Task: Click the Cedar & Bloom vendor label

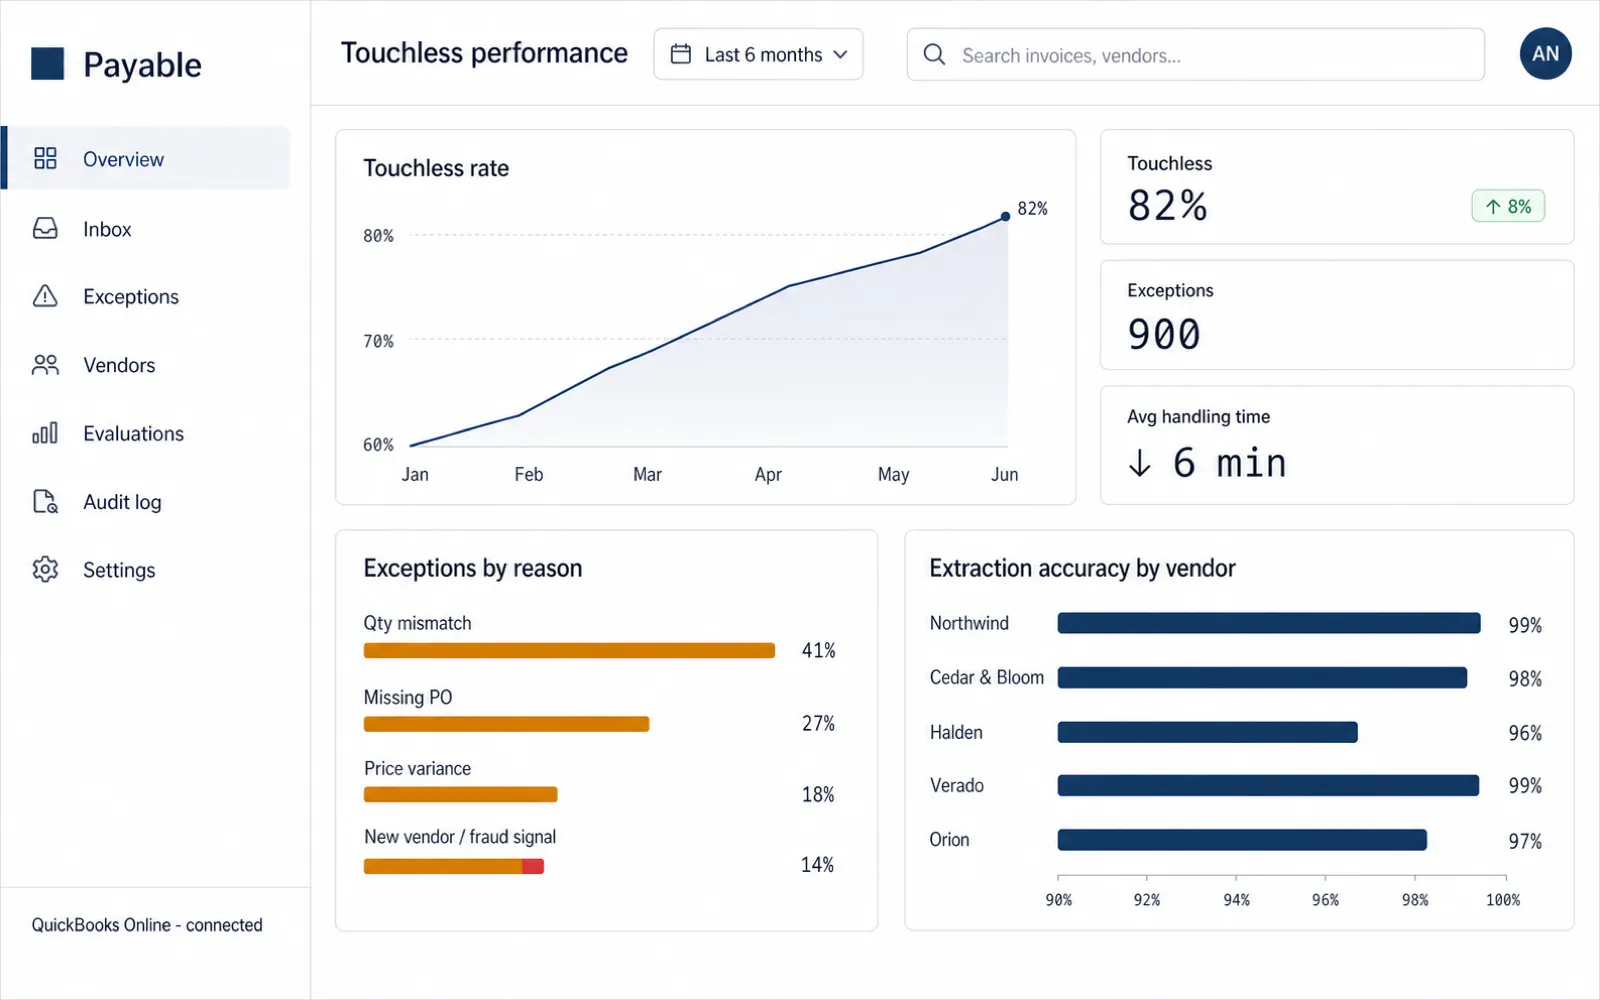Action: 986,677
